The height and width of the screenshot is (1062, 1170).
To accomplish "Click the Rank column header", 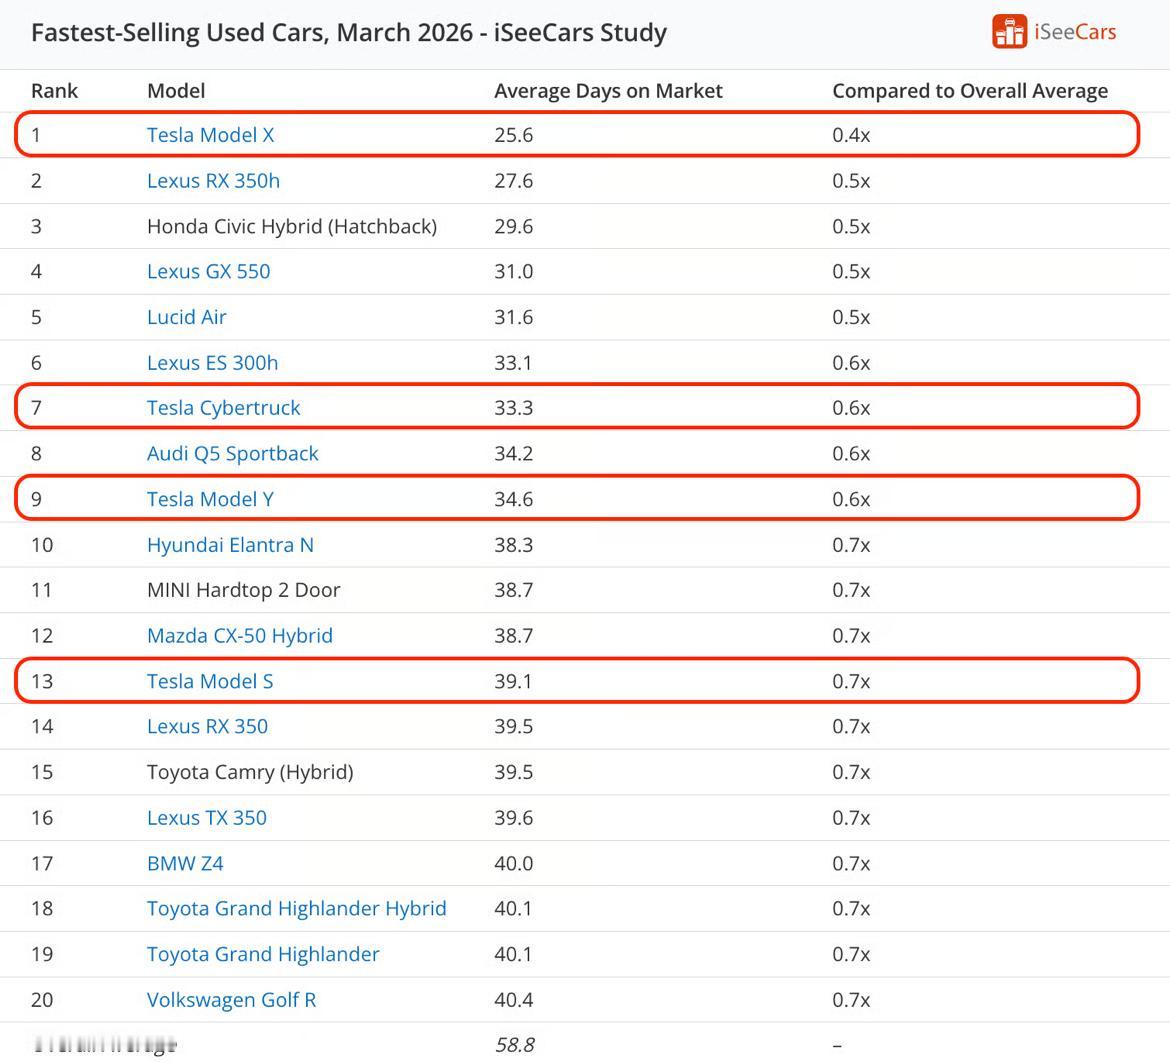I will [x=54, y=91].
